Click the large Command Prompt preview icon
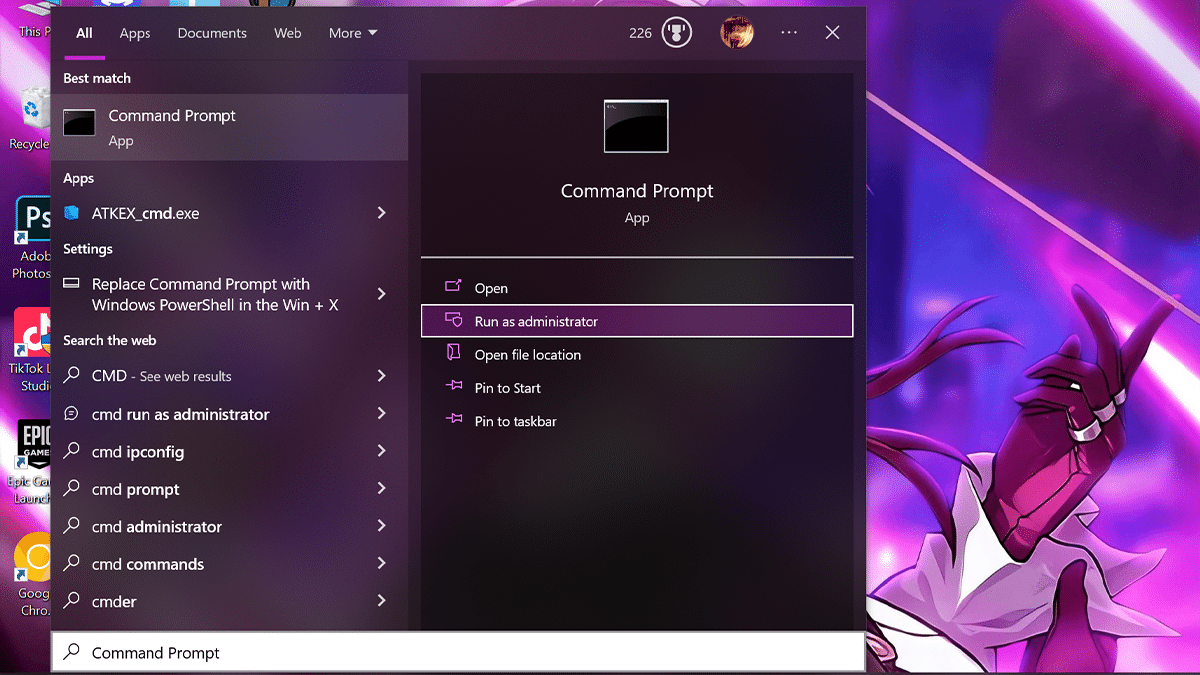1200x675 pixels. point(636,126)
